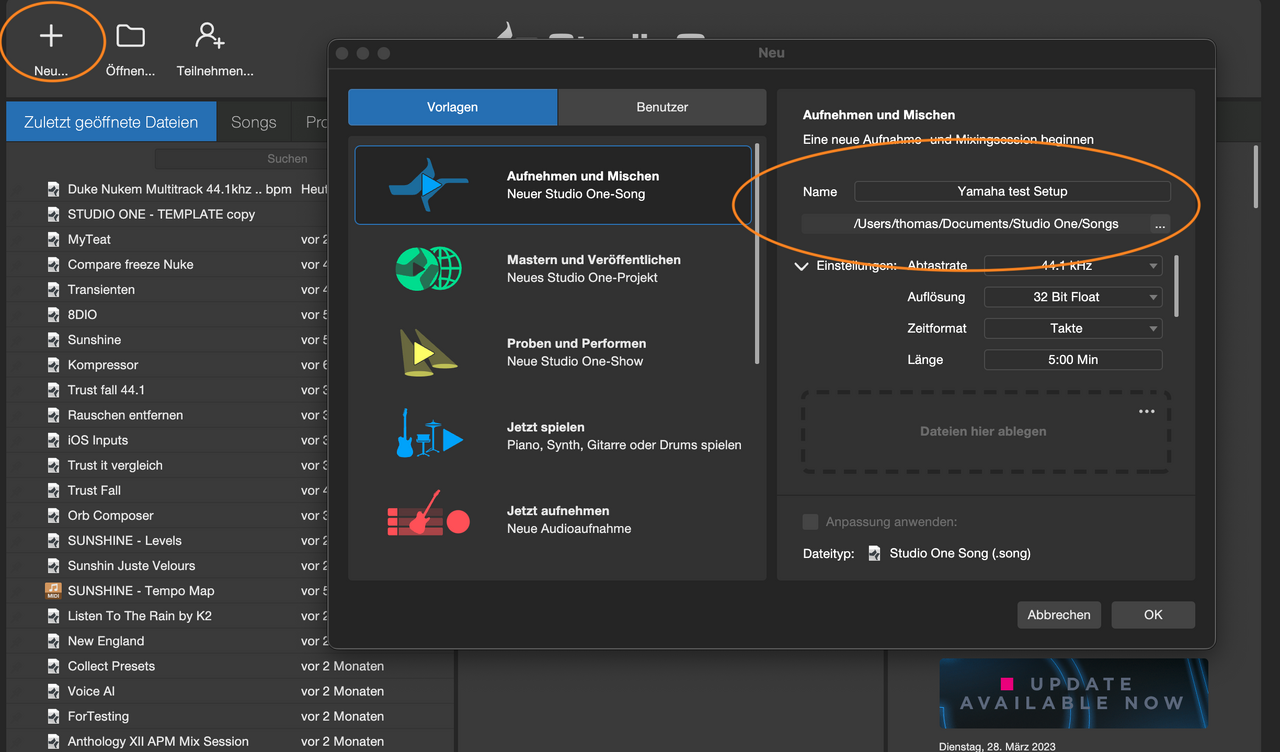Select the Proben und Performen template icon

[429, 352]
